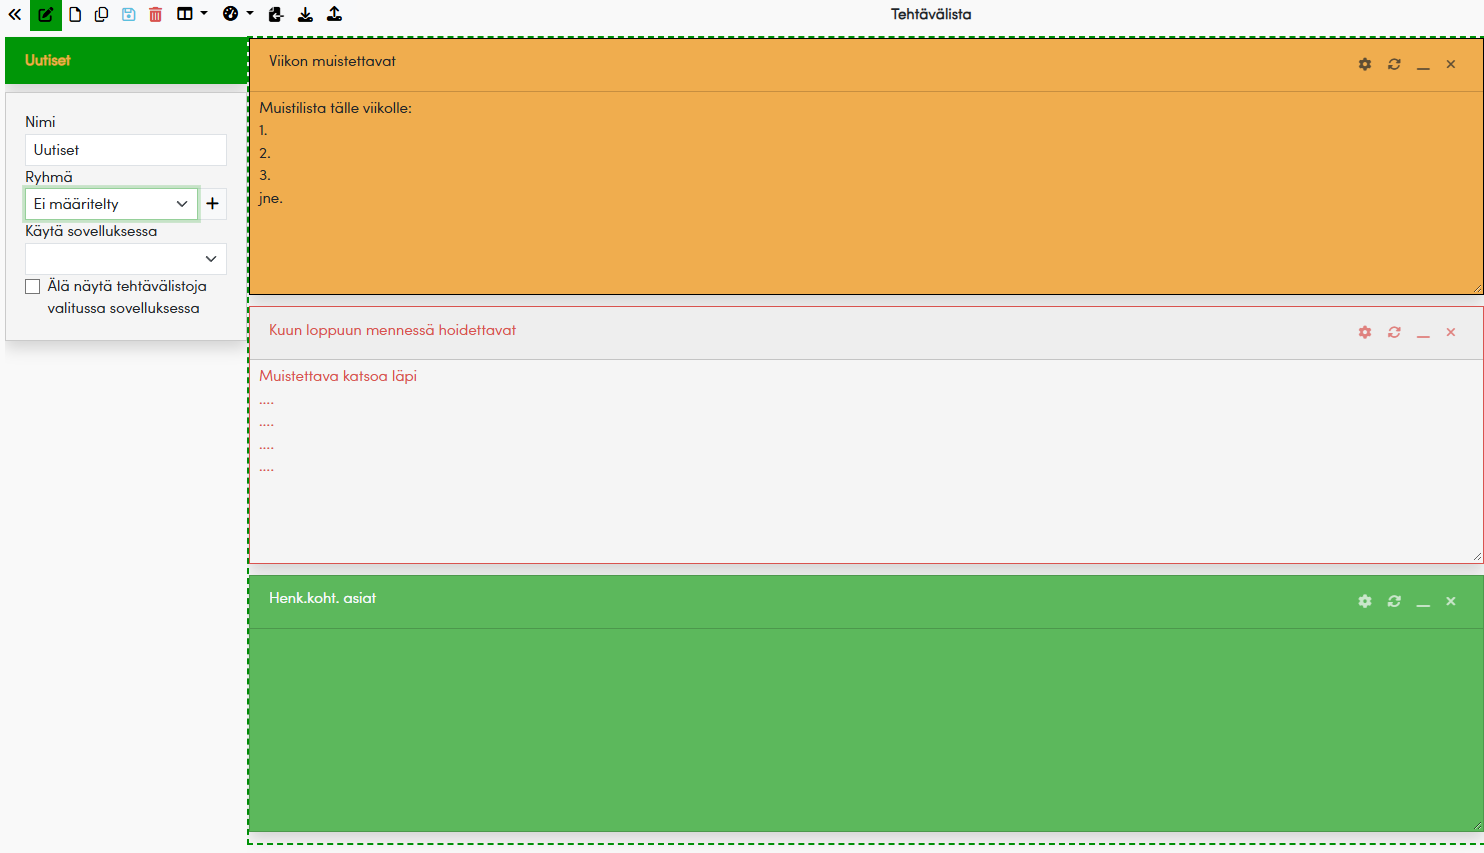Minimize the Henk.koht. asiat widget
Screen dimensions: 1484x853
coord(1423,601)
